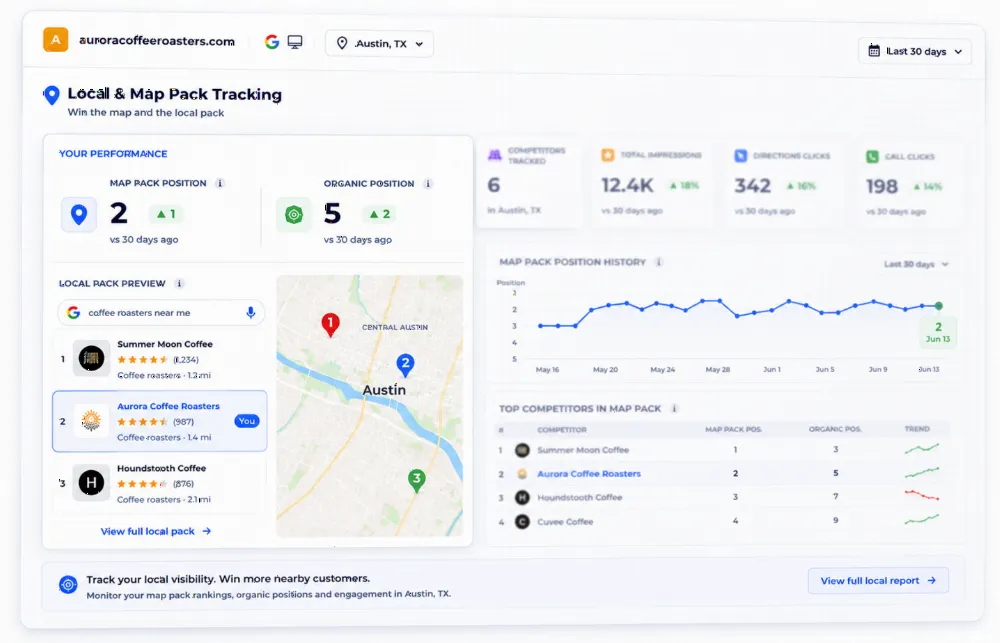
Task: Click the target icon in bottom banner
Action: click(68, 584)
